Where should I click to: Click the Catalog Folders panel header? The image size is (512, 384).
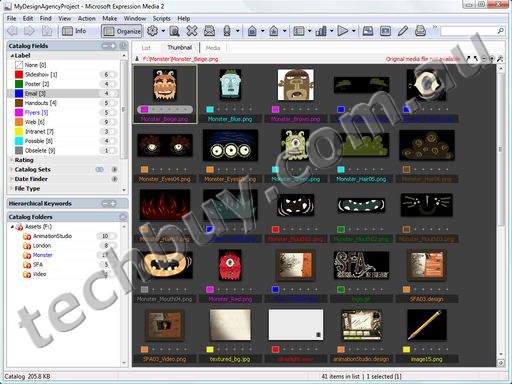pos(67,217)
